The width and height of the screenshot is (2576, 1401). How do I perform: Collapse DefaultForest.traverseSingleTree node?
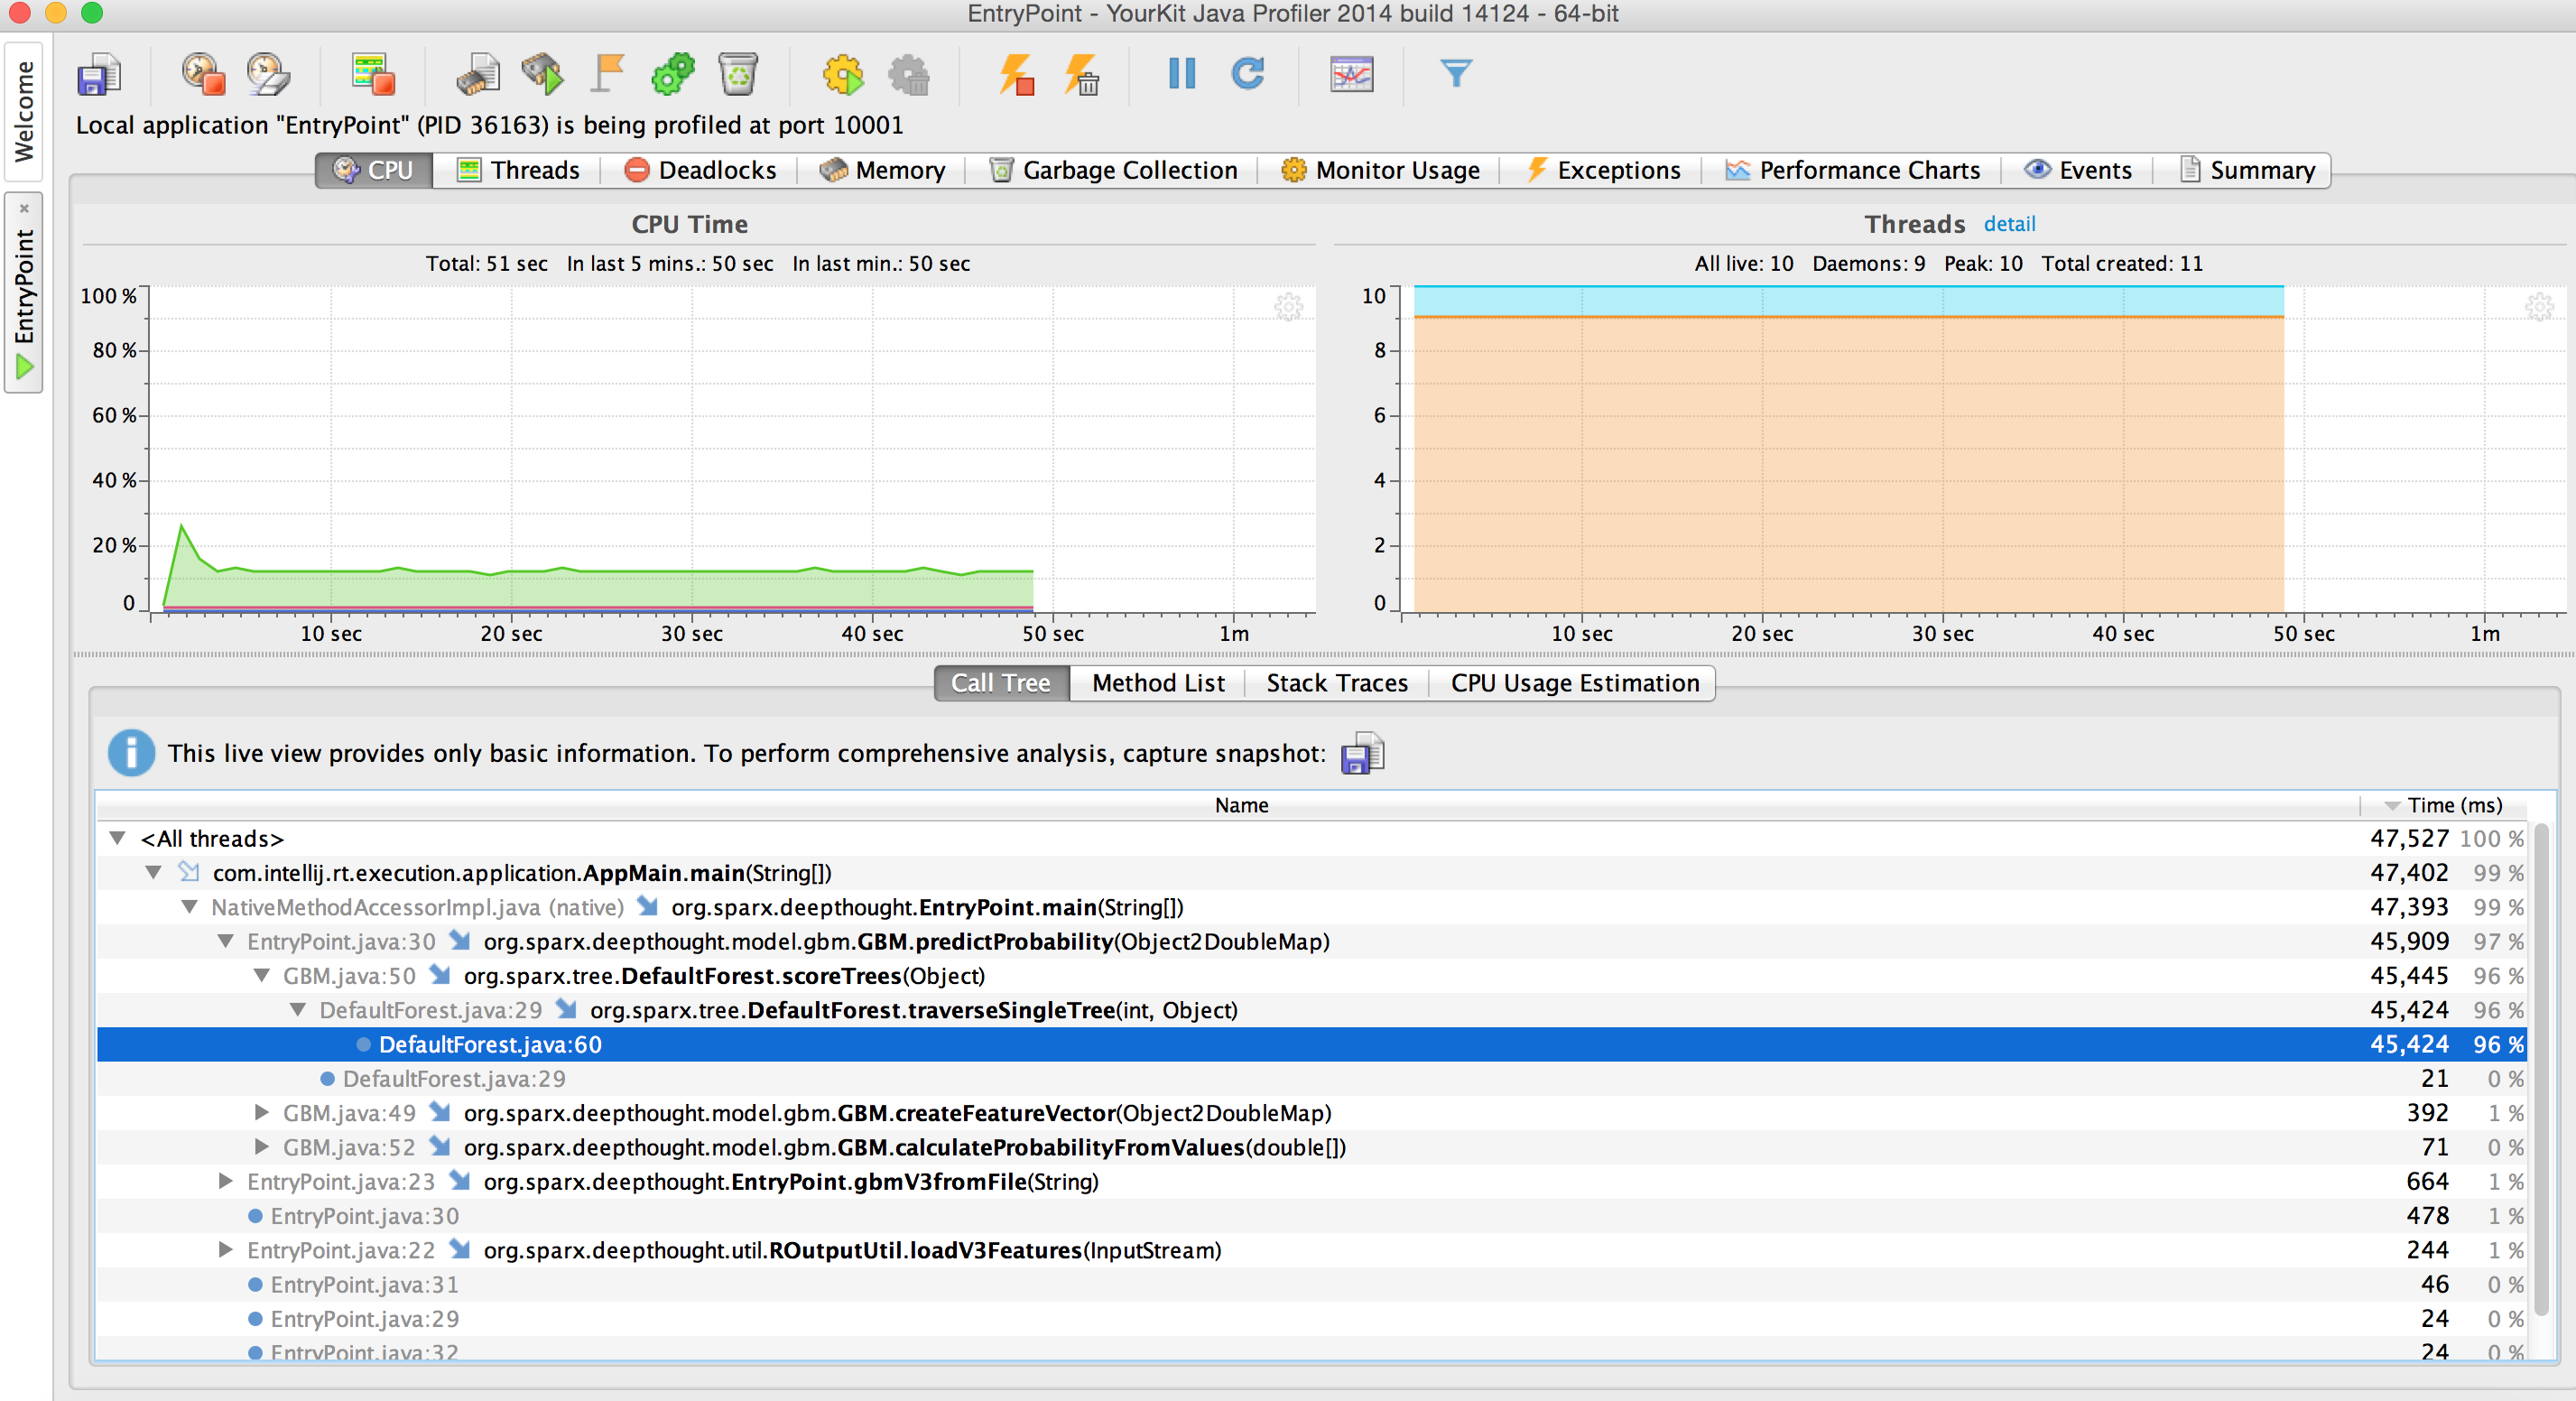(x=297, y=1010)
